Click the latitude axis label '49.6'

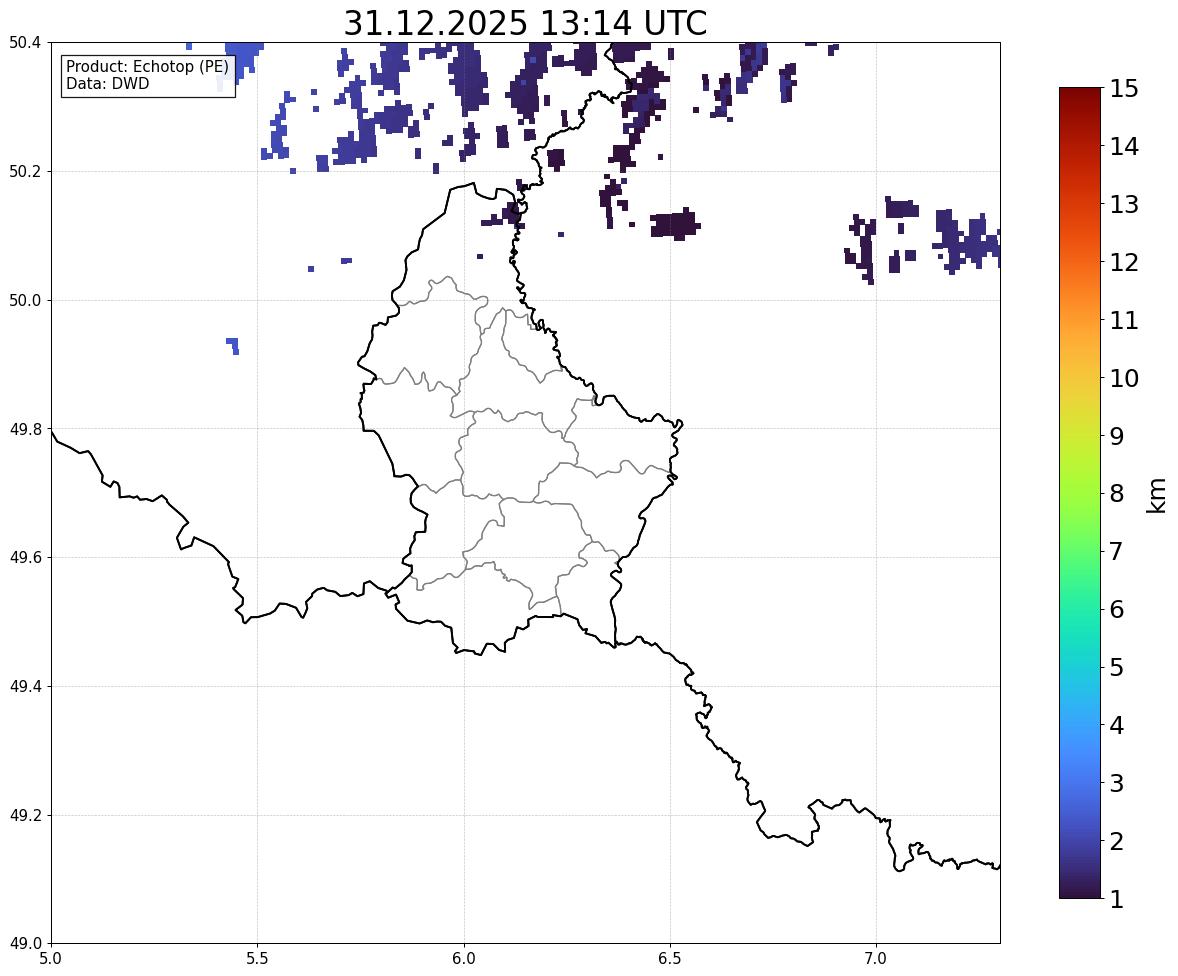(25, 557)
